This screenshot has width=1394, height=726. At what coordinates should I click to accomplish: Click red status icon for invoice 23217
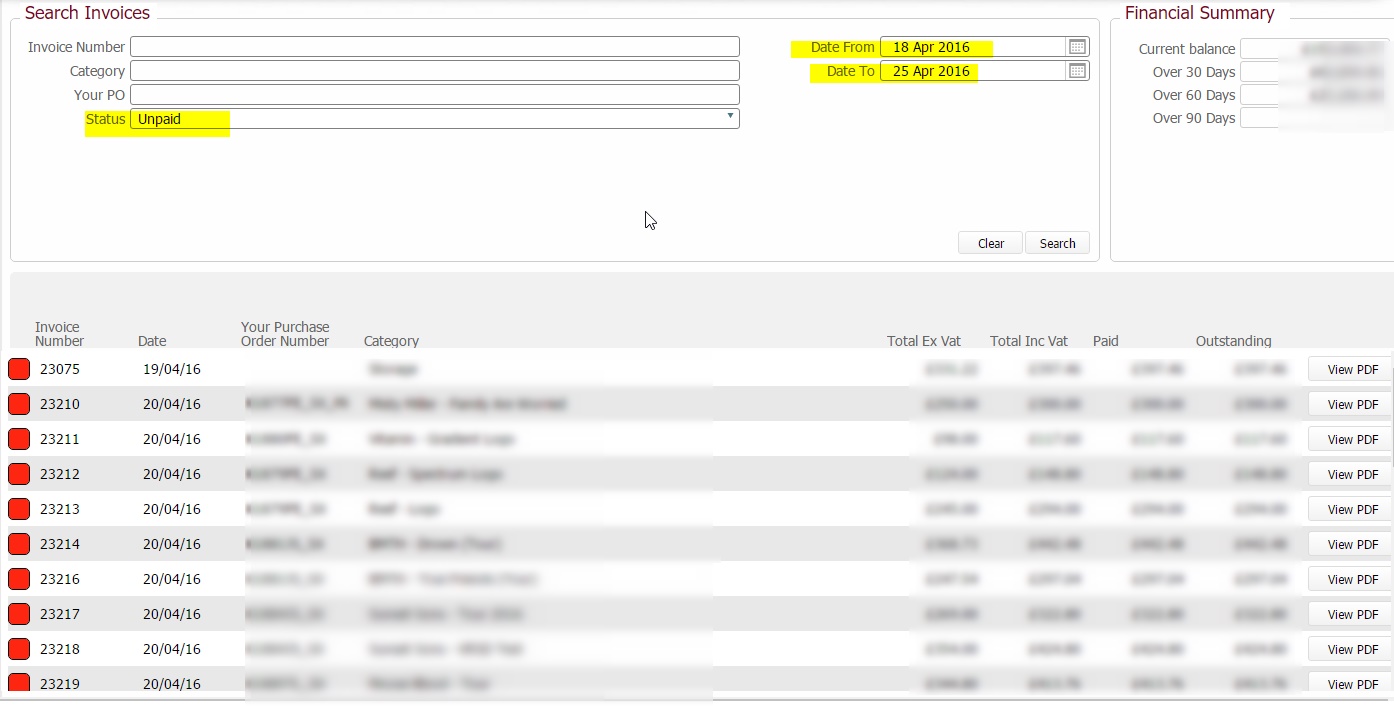tap(19, 614)
